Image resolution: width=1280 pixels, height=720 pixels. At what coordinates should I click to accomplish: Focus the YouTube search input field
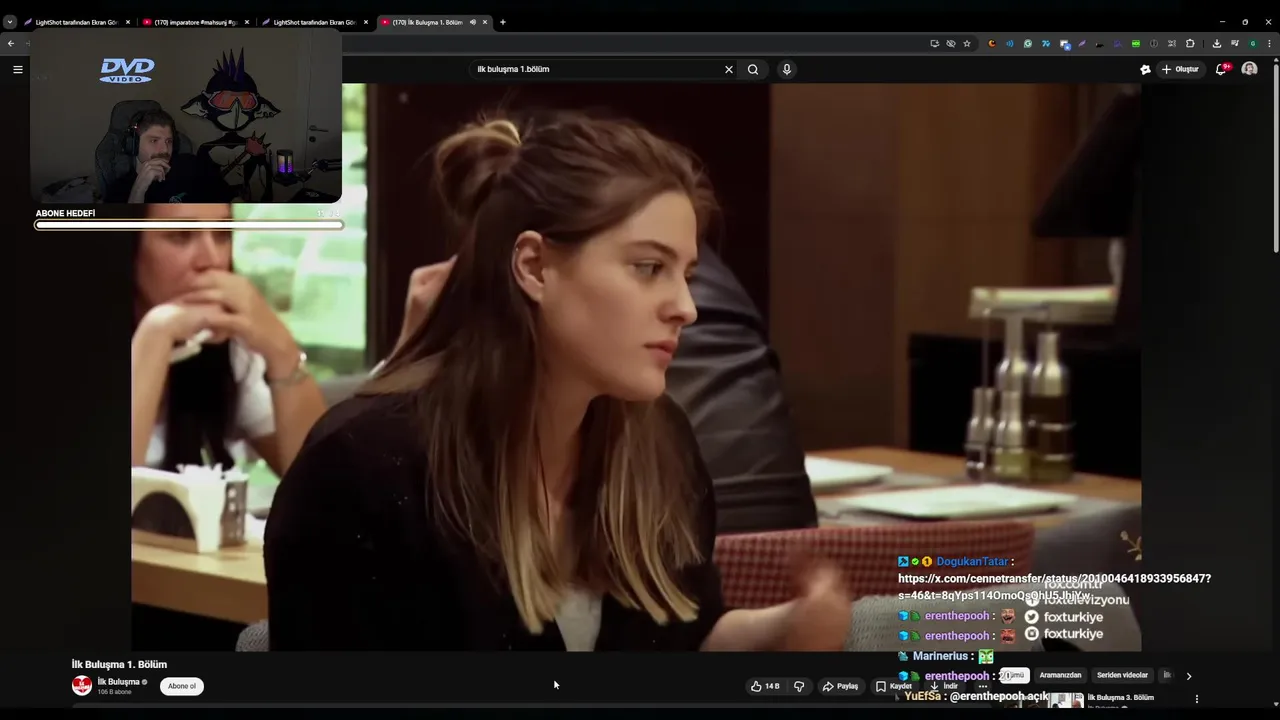click(597, 69)
